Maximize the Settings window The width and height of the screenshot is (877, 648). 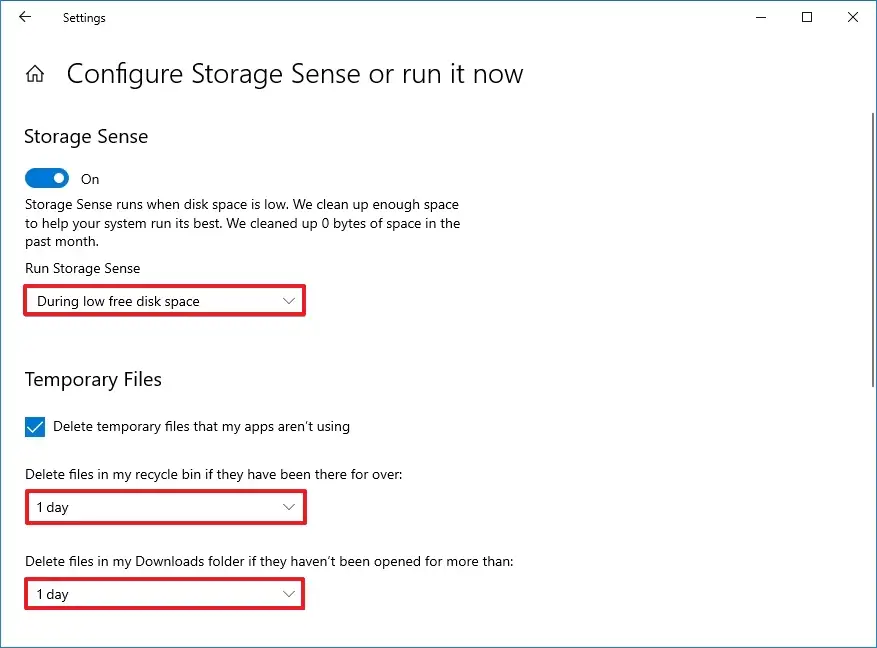click(x=806, y=17)
